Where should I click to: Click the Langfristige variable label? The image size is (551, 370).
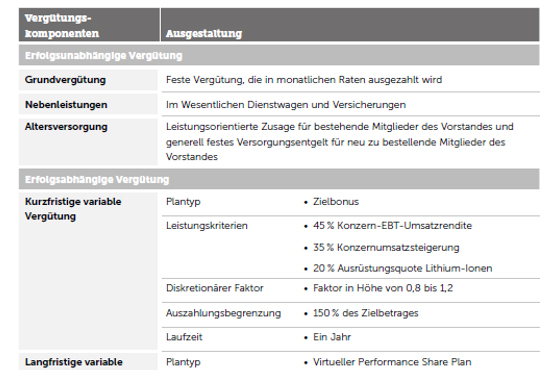coord(74,362)
